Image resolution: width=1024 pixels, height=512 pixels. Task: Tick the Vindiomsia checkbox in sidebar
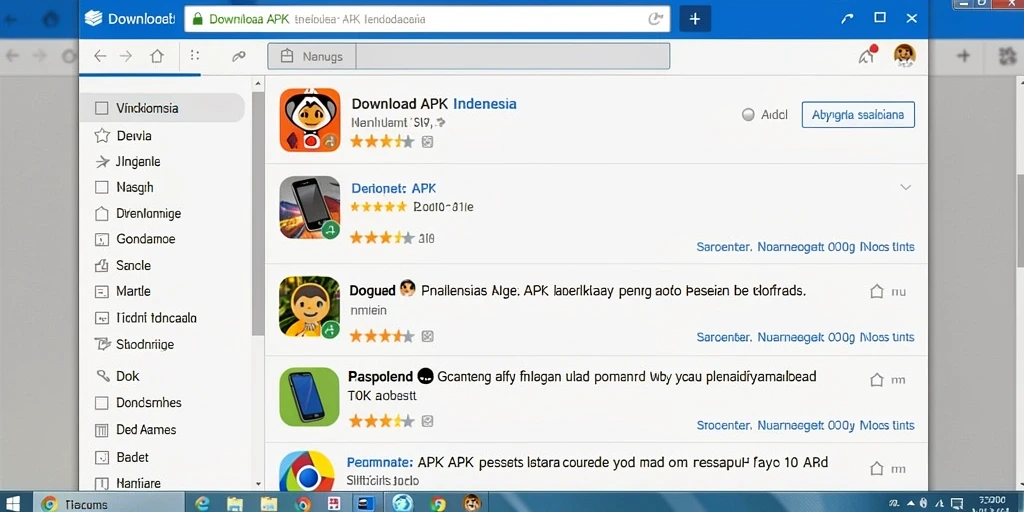101,108
